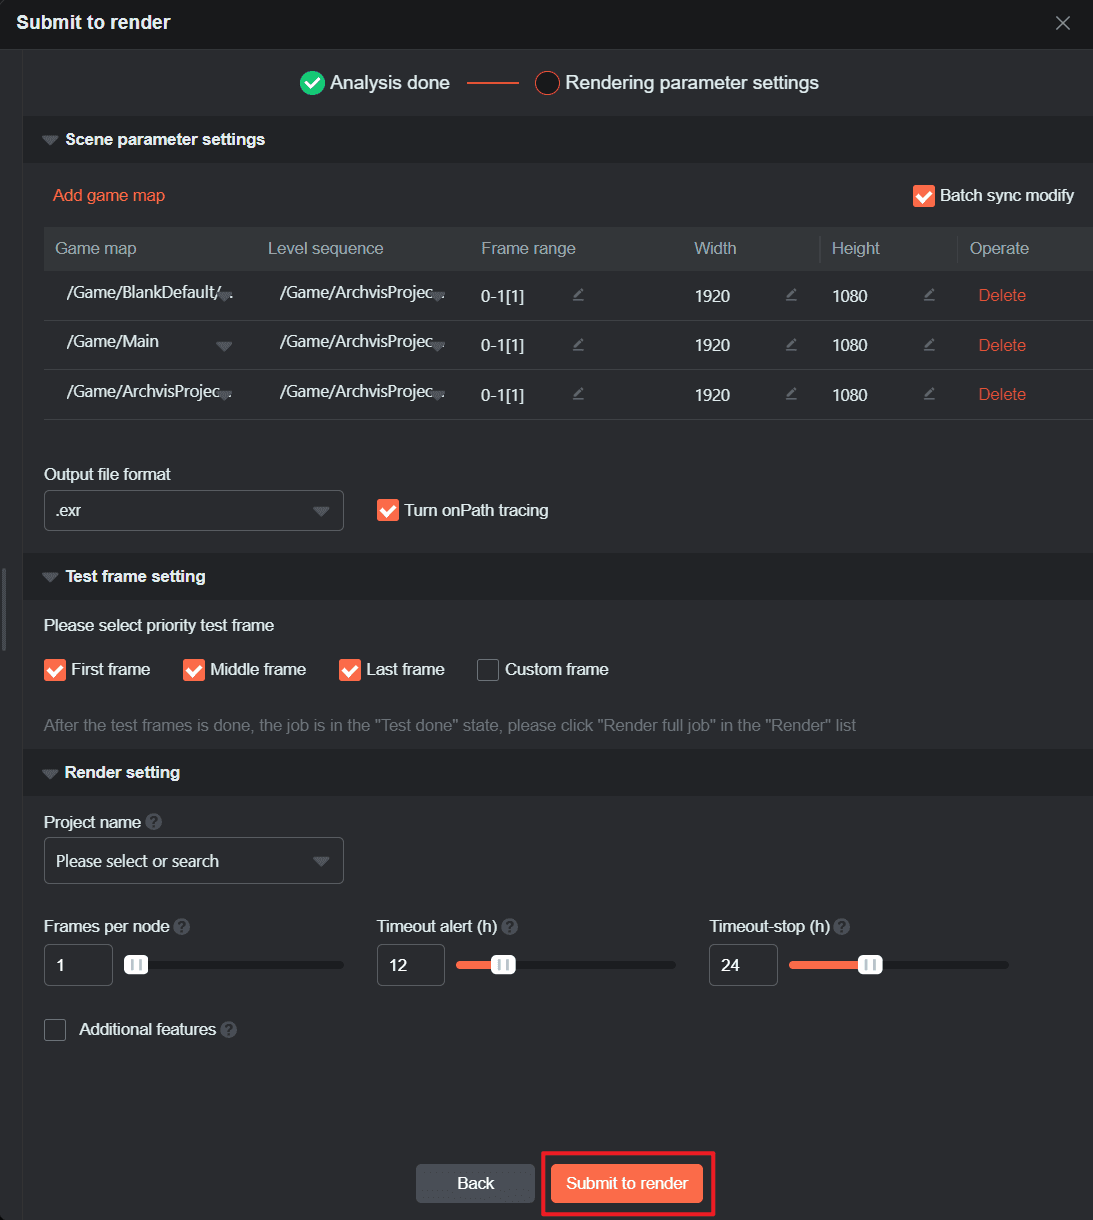This screenshot has height=1220, width=1093.
Task: Click help icon beside Frames per node
Action: pyautogui.click(x=182, y=927)
